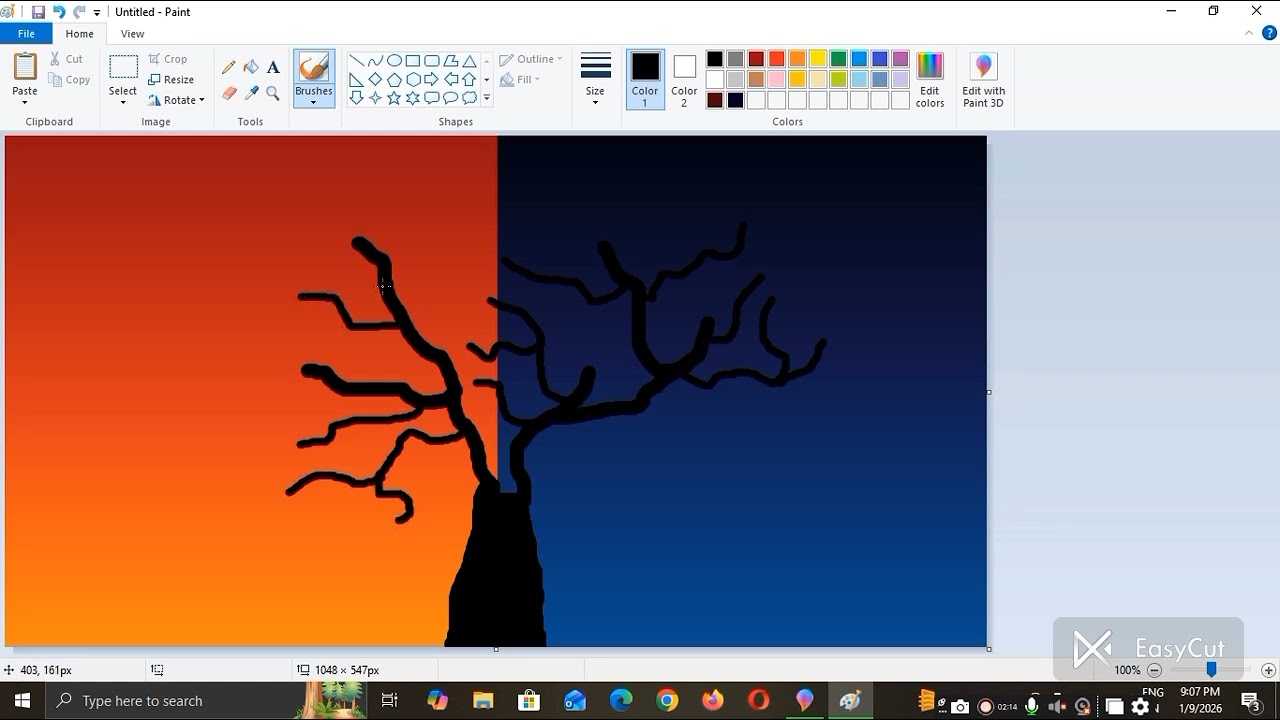
Task: Choose the Oval callout shape
Action: (x=451, y=98)
